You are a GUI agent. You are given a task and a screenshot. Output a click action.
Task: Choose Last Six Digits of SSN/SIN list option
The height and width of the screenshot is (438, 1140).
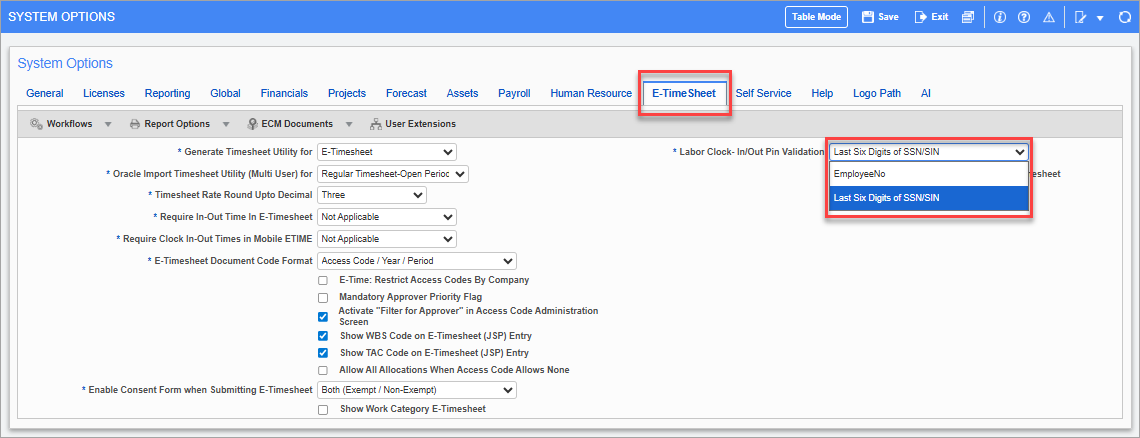click(x=928, y=197)
